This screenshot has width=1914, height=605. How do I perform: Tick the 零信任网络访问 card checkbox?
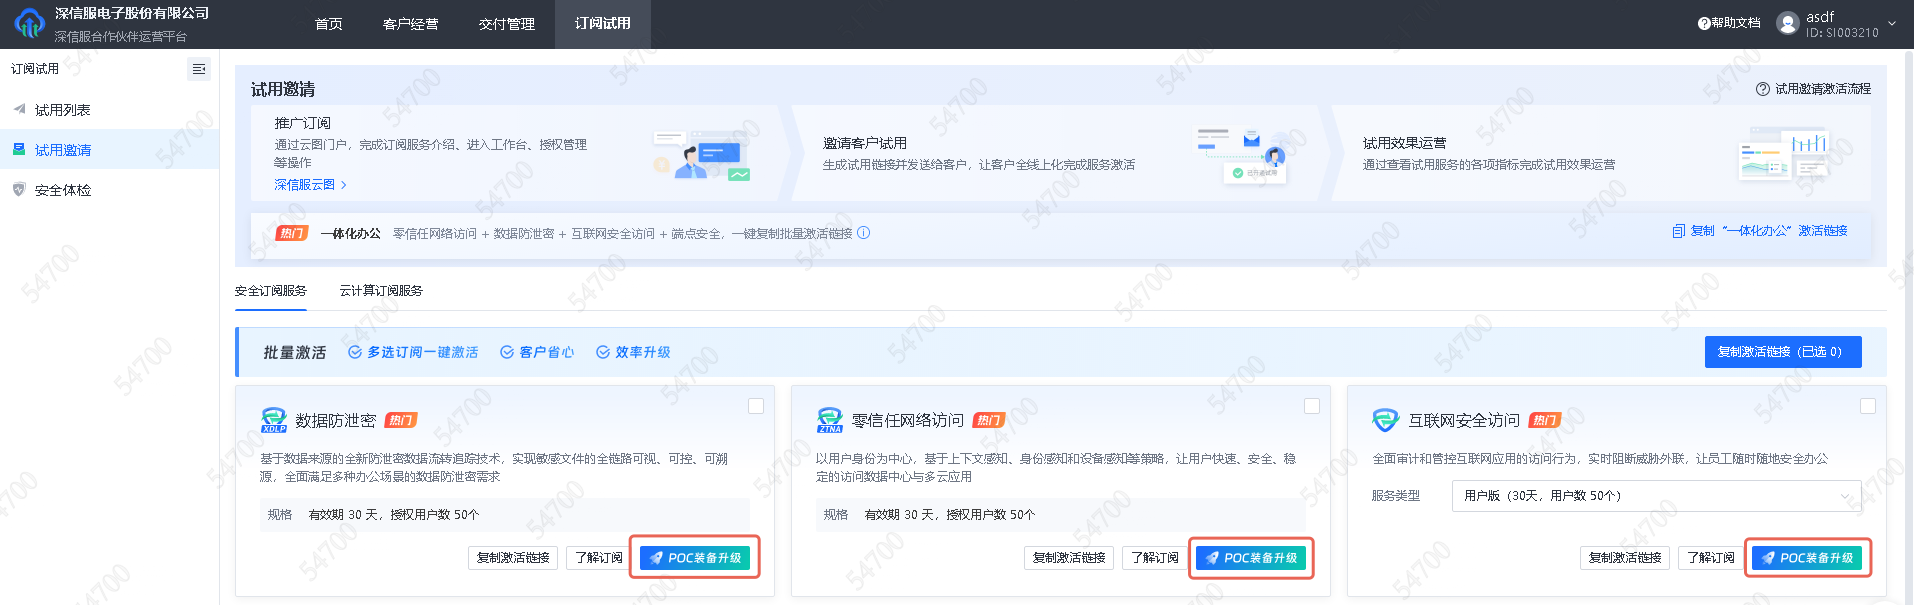(x=1312, y=406)
